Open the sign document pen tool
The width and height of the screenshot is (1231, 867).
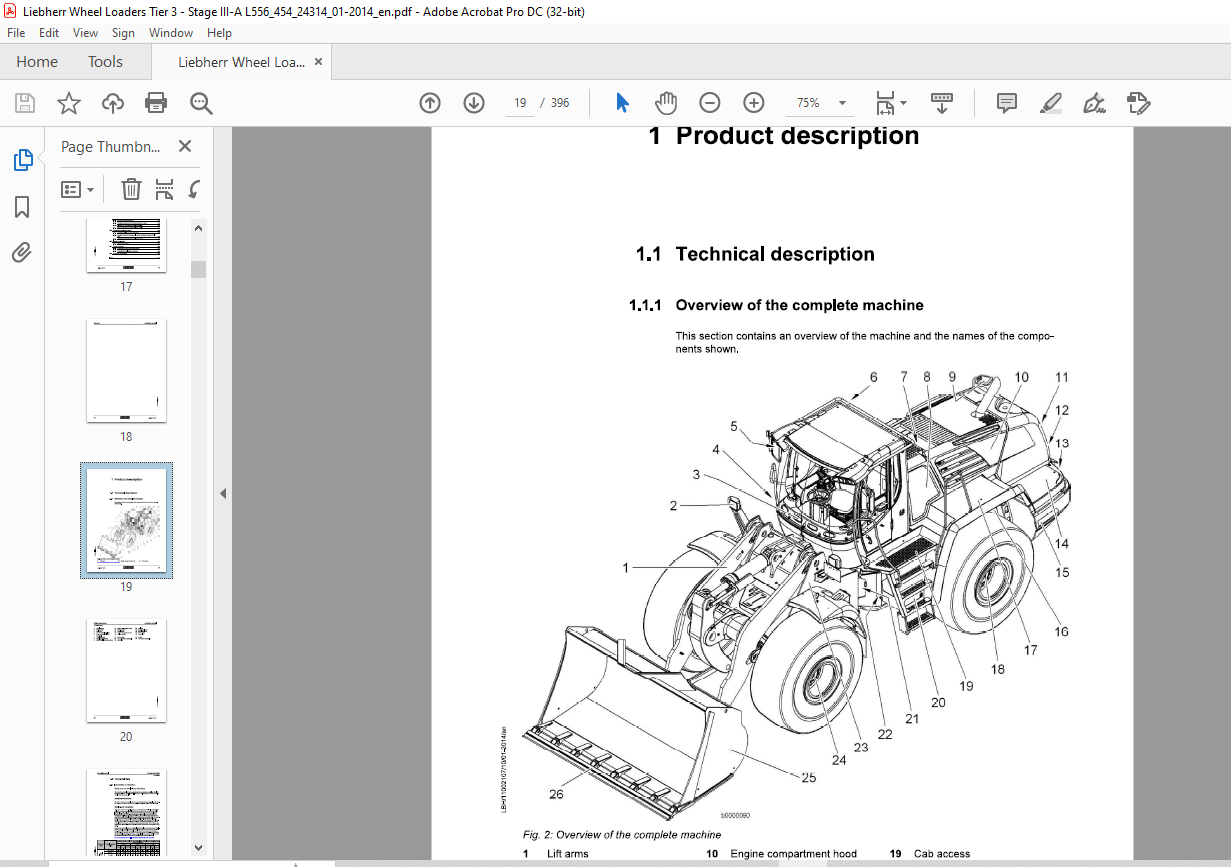[1094, 103]
